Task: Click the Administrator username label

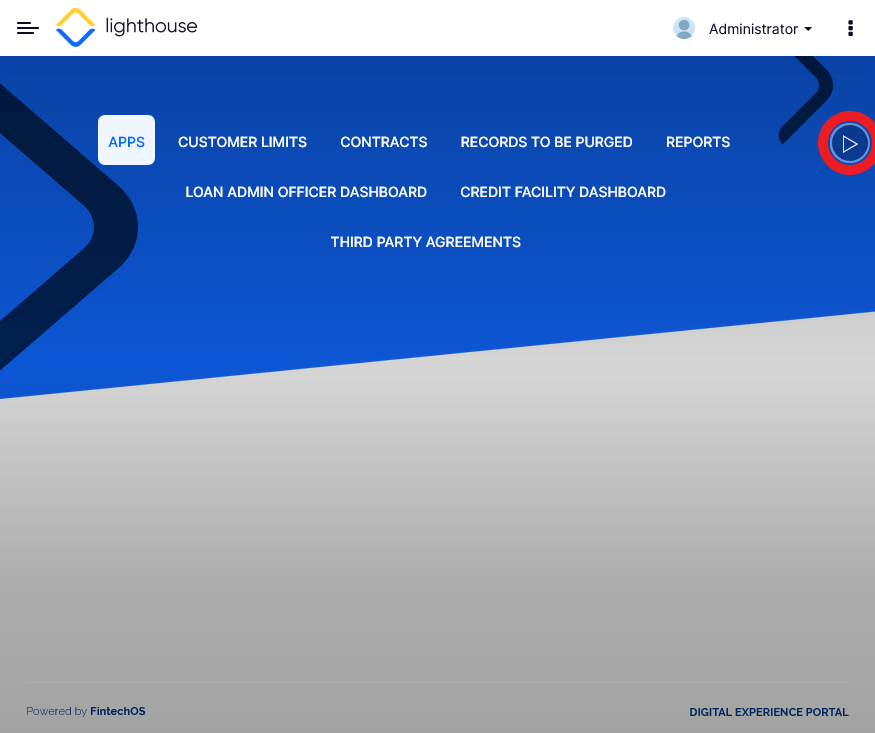Action: point(753,30)
